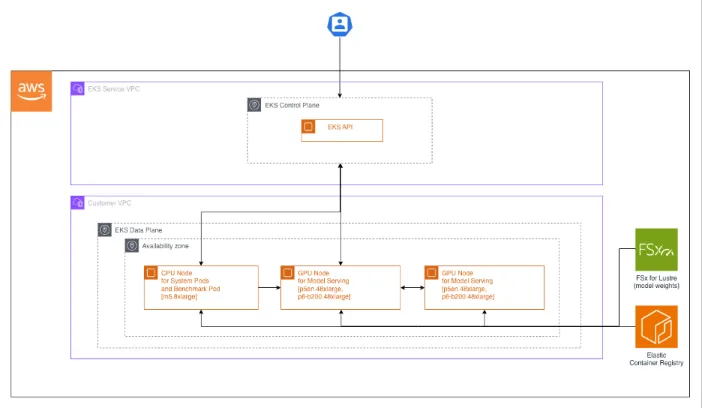Select the orange Elastic Container Registry icon
The height and width of the screenshot is (408, 702).
[656, 326]
